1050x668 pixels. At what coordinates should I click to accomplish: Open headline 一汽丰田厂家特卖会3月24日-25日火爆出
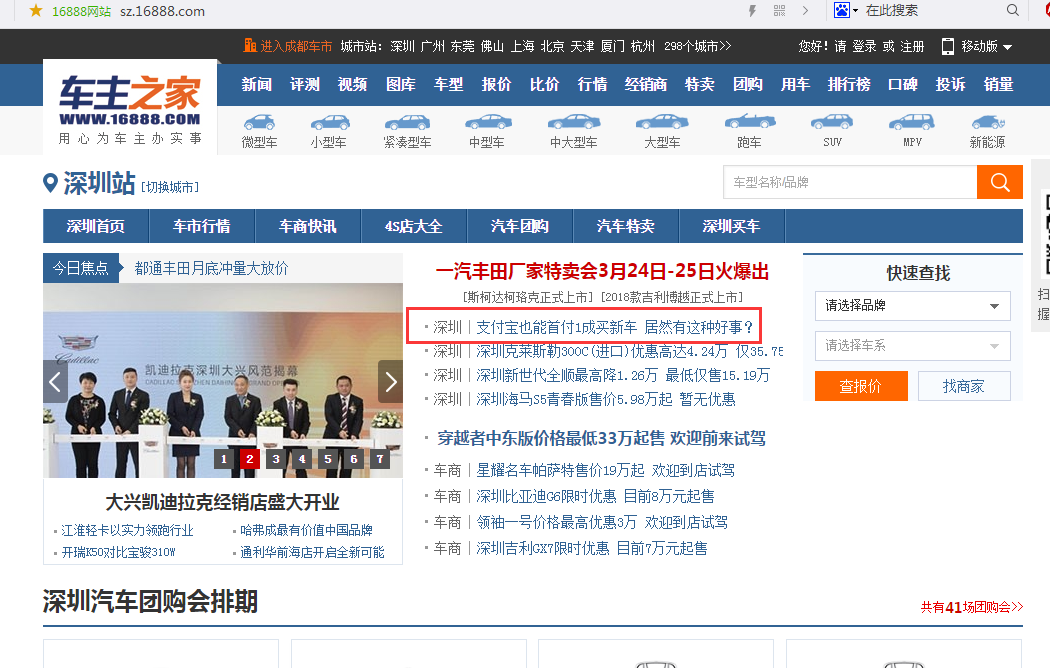[602, 271]
